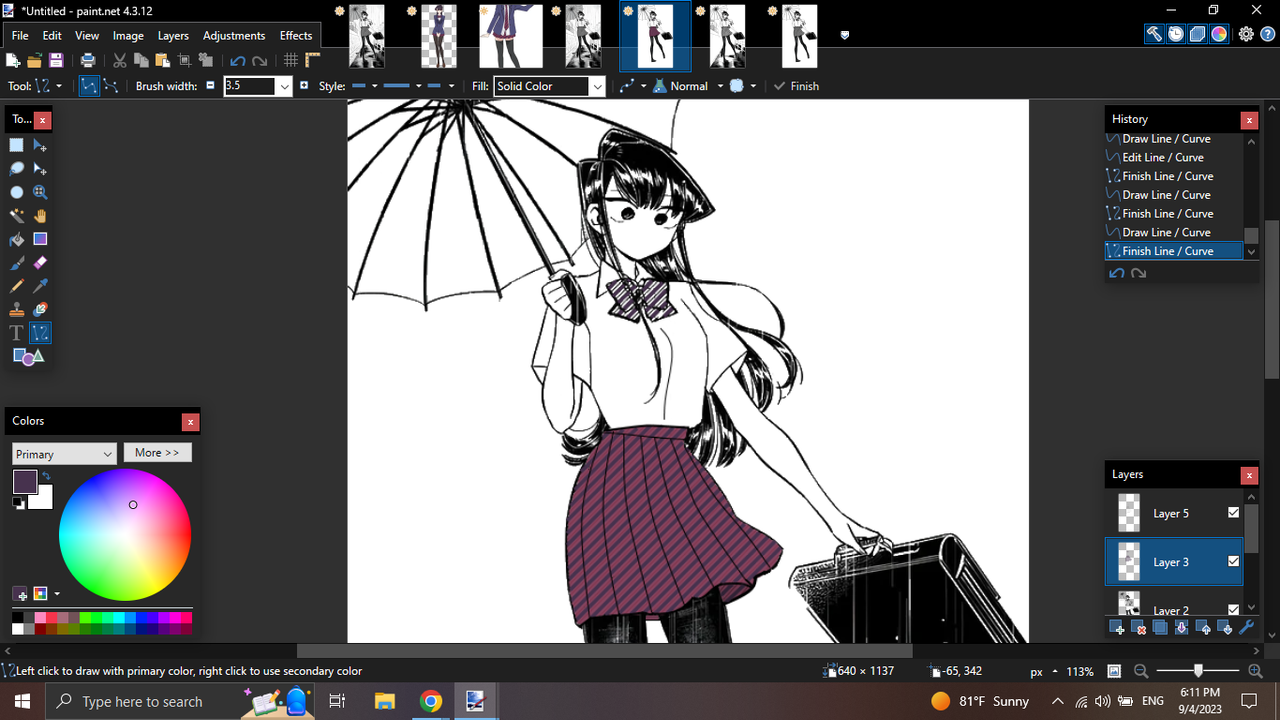The width and height of the screenshot is (1280, 720).
Task: Open the gradient tool
Action: click(x=40, y=239)
